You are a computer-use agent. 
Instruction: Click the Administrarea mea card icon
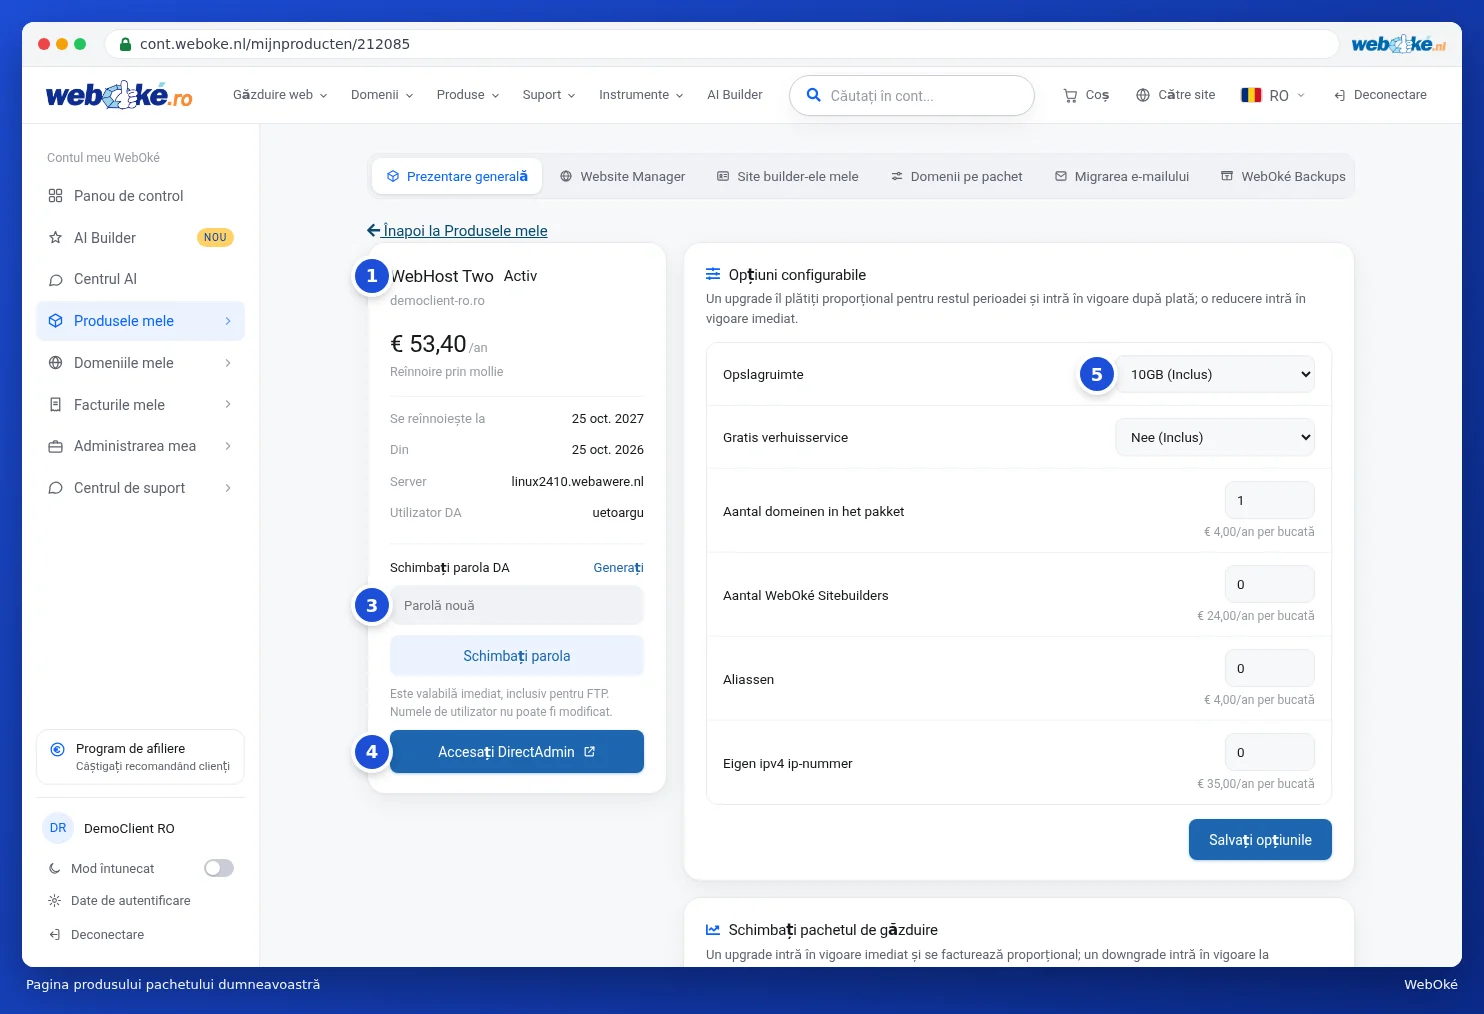pyautogui.click(x=56, y=446)
